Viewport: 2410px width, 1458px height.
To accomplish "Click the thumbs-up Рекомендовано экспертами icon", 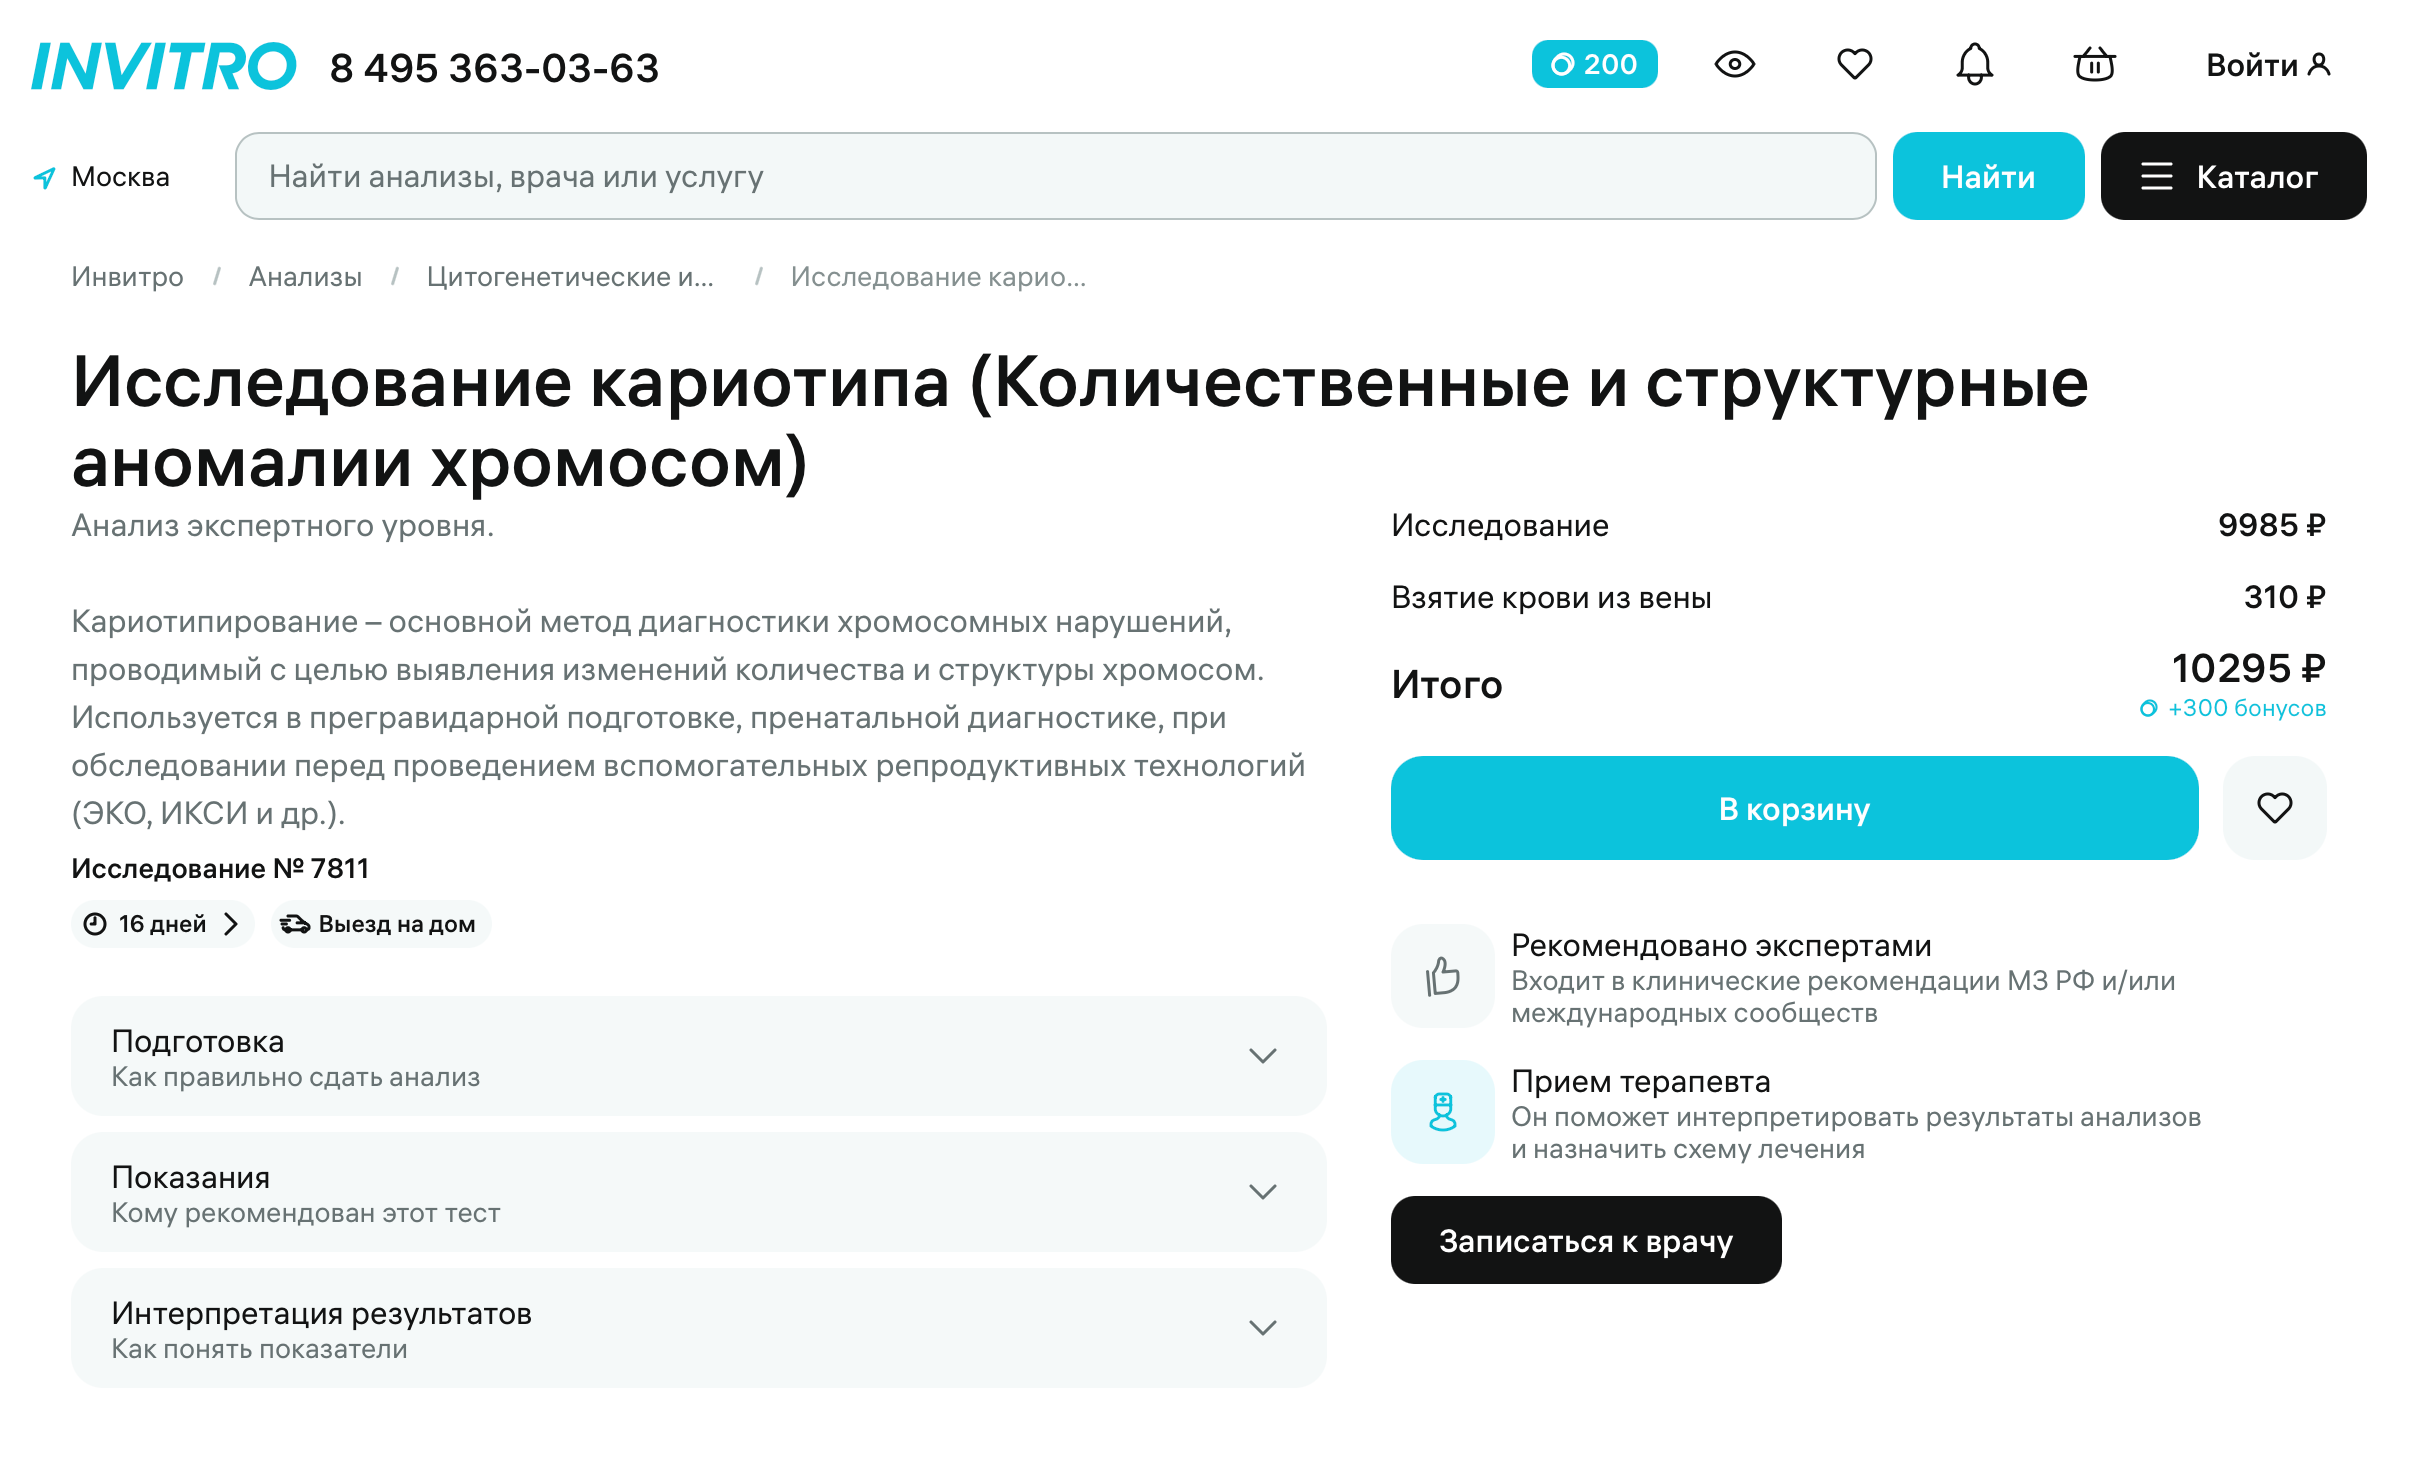I will pos(1442,976).
